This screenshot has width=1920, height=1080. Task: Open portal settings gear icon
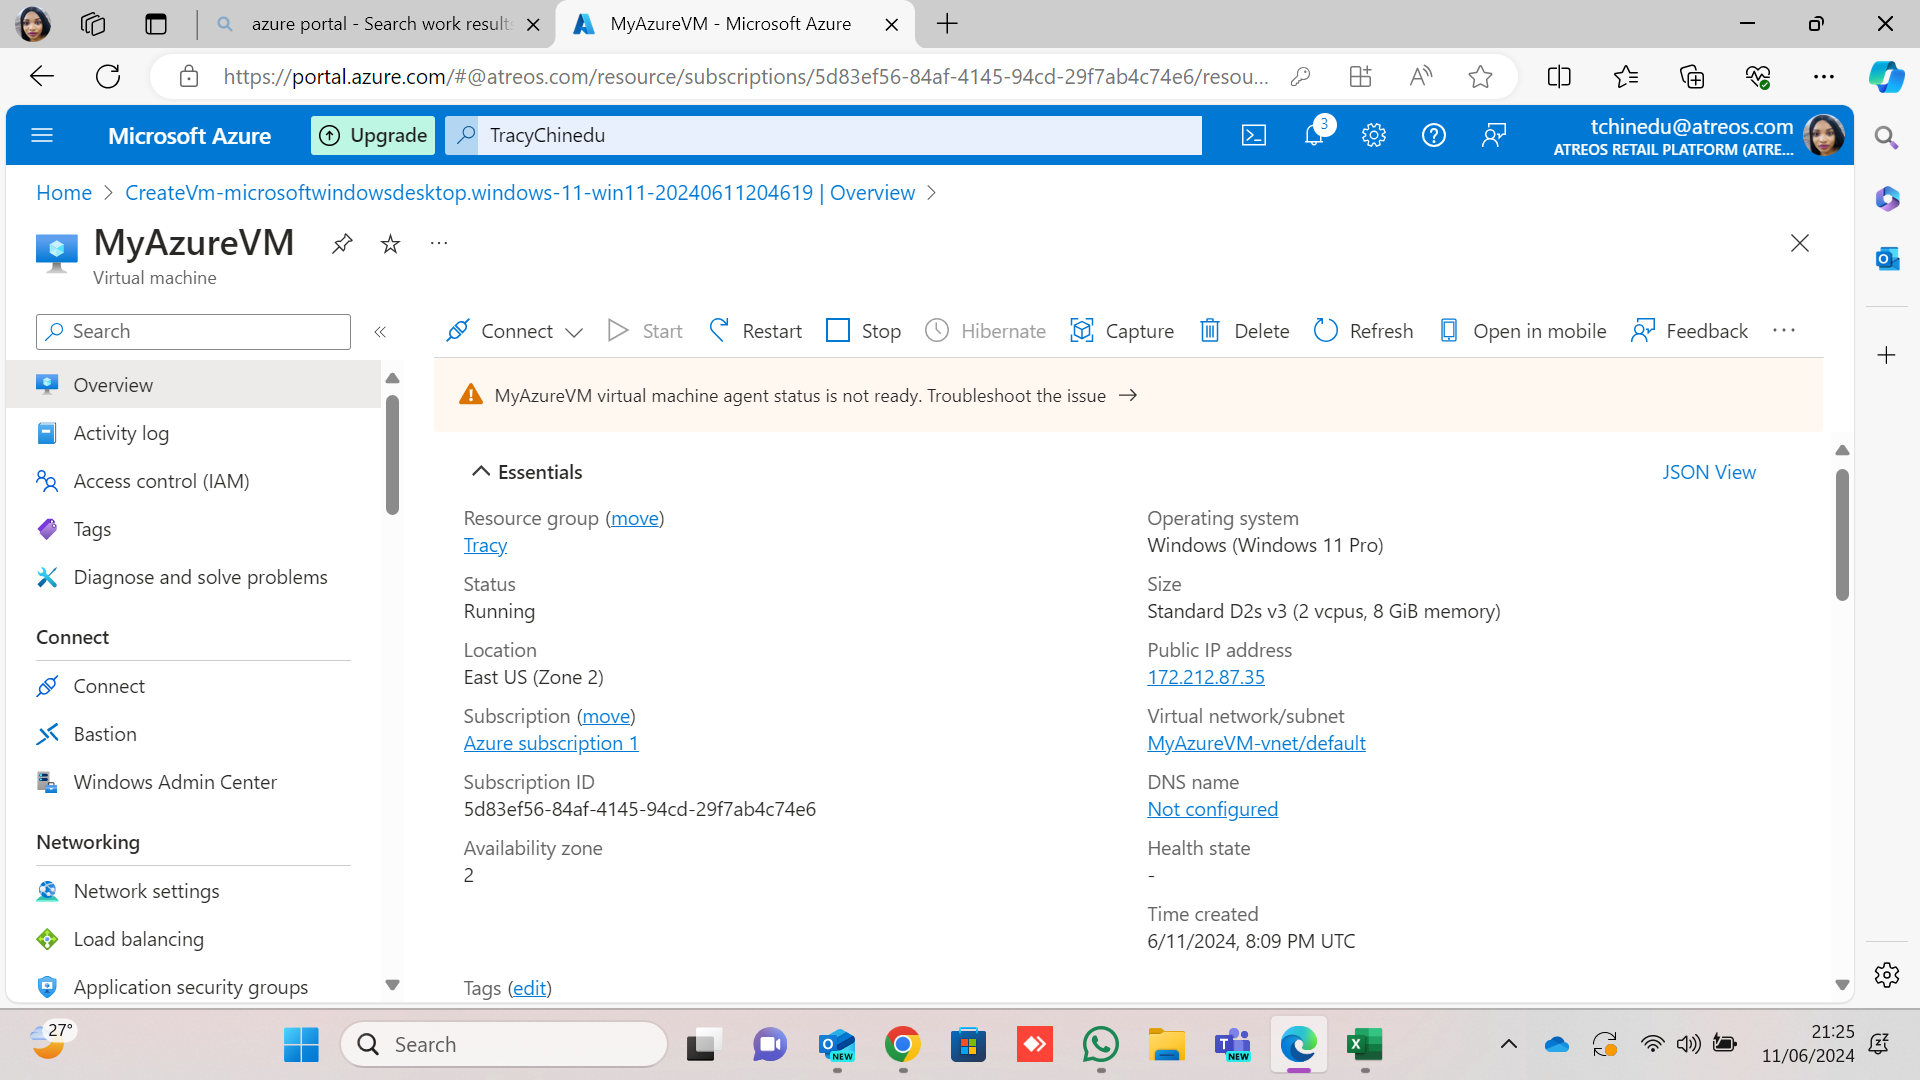tap(1374, 135)
